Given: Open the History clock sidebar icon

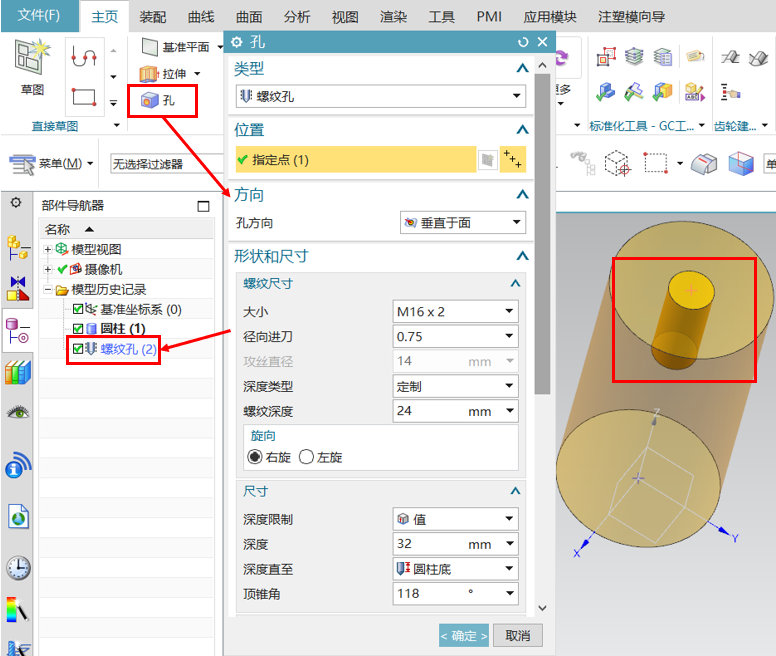Looking at the screenshot, I should [x=18, y=567].
